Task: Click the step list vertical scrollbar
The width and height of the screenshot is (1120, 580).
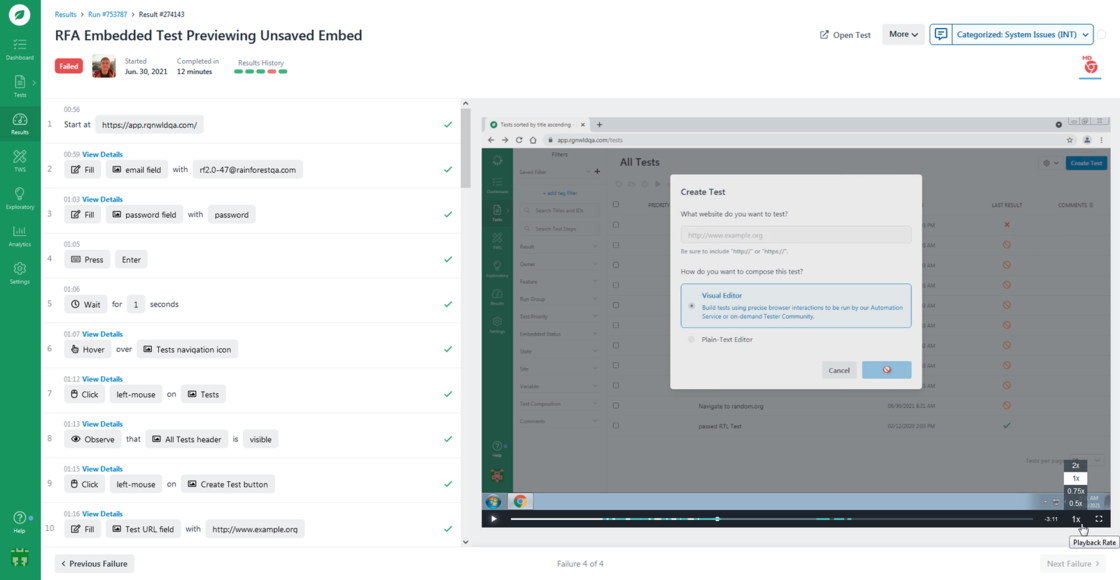Action: point(464,148)
